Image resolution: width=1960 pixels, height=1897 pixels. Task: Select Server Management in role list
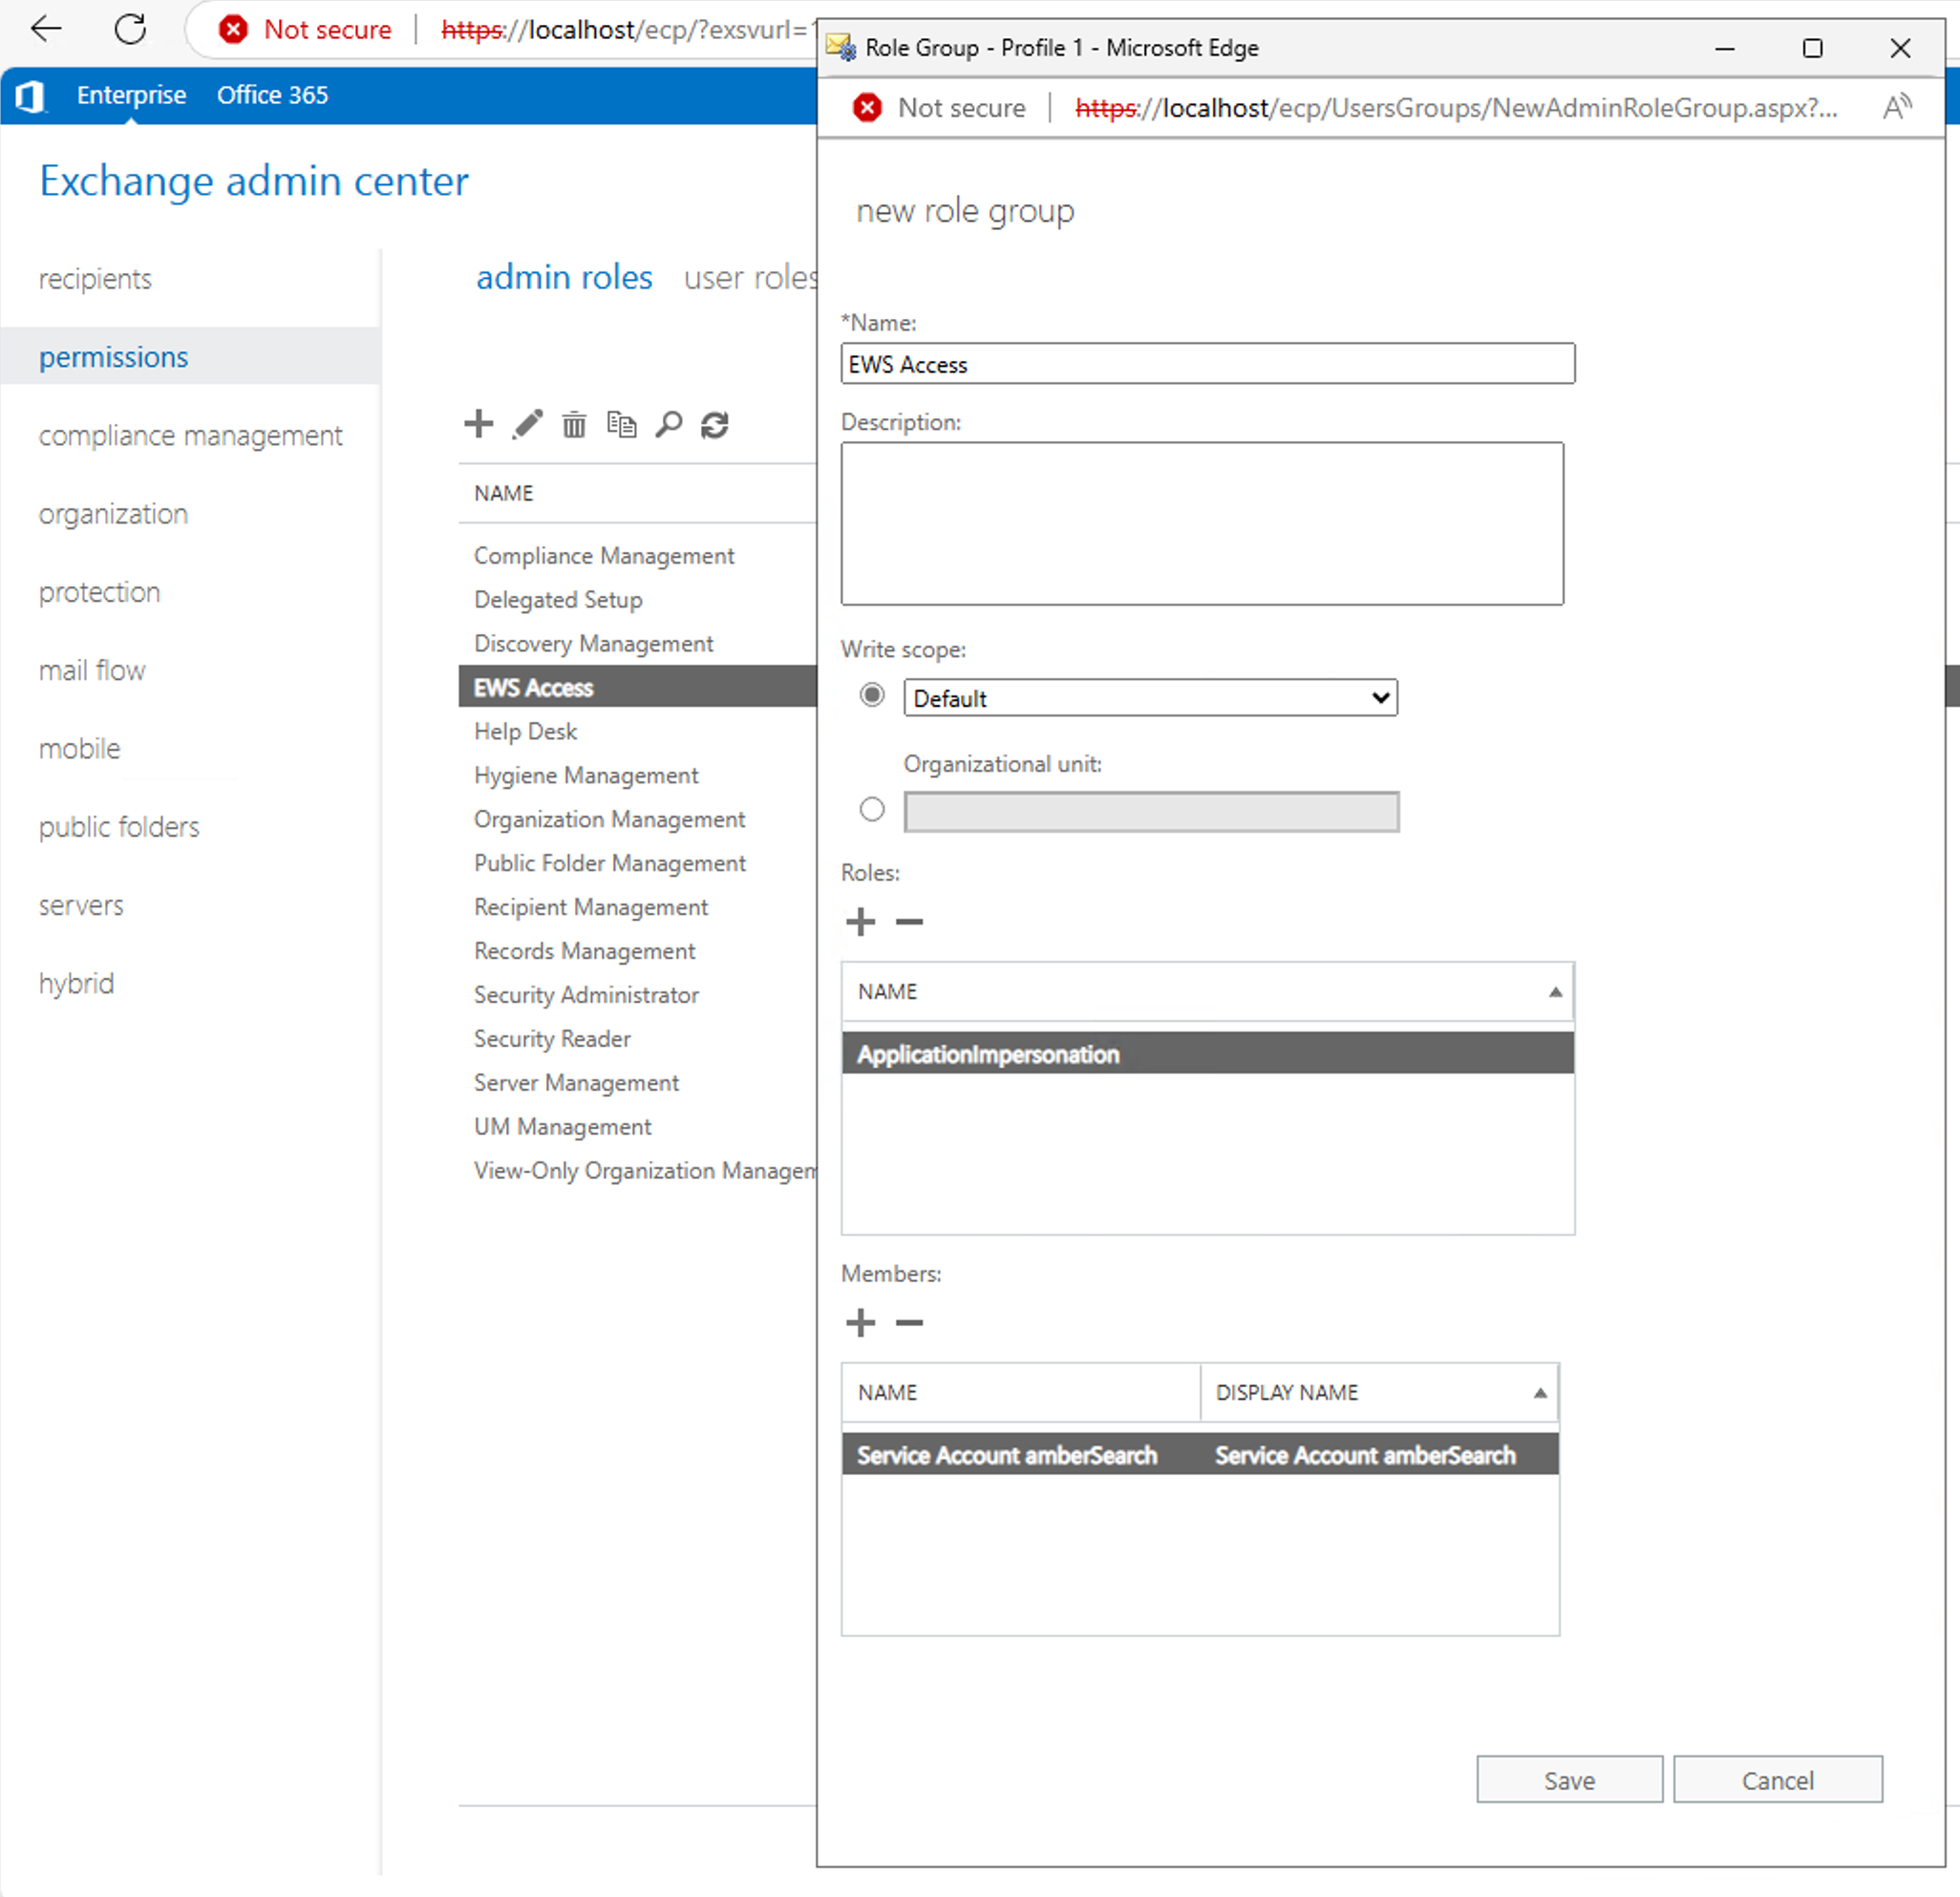tap(576, 1083)
